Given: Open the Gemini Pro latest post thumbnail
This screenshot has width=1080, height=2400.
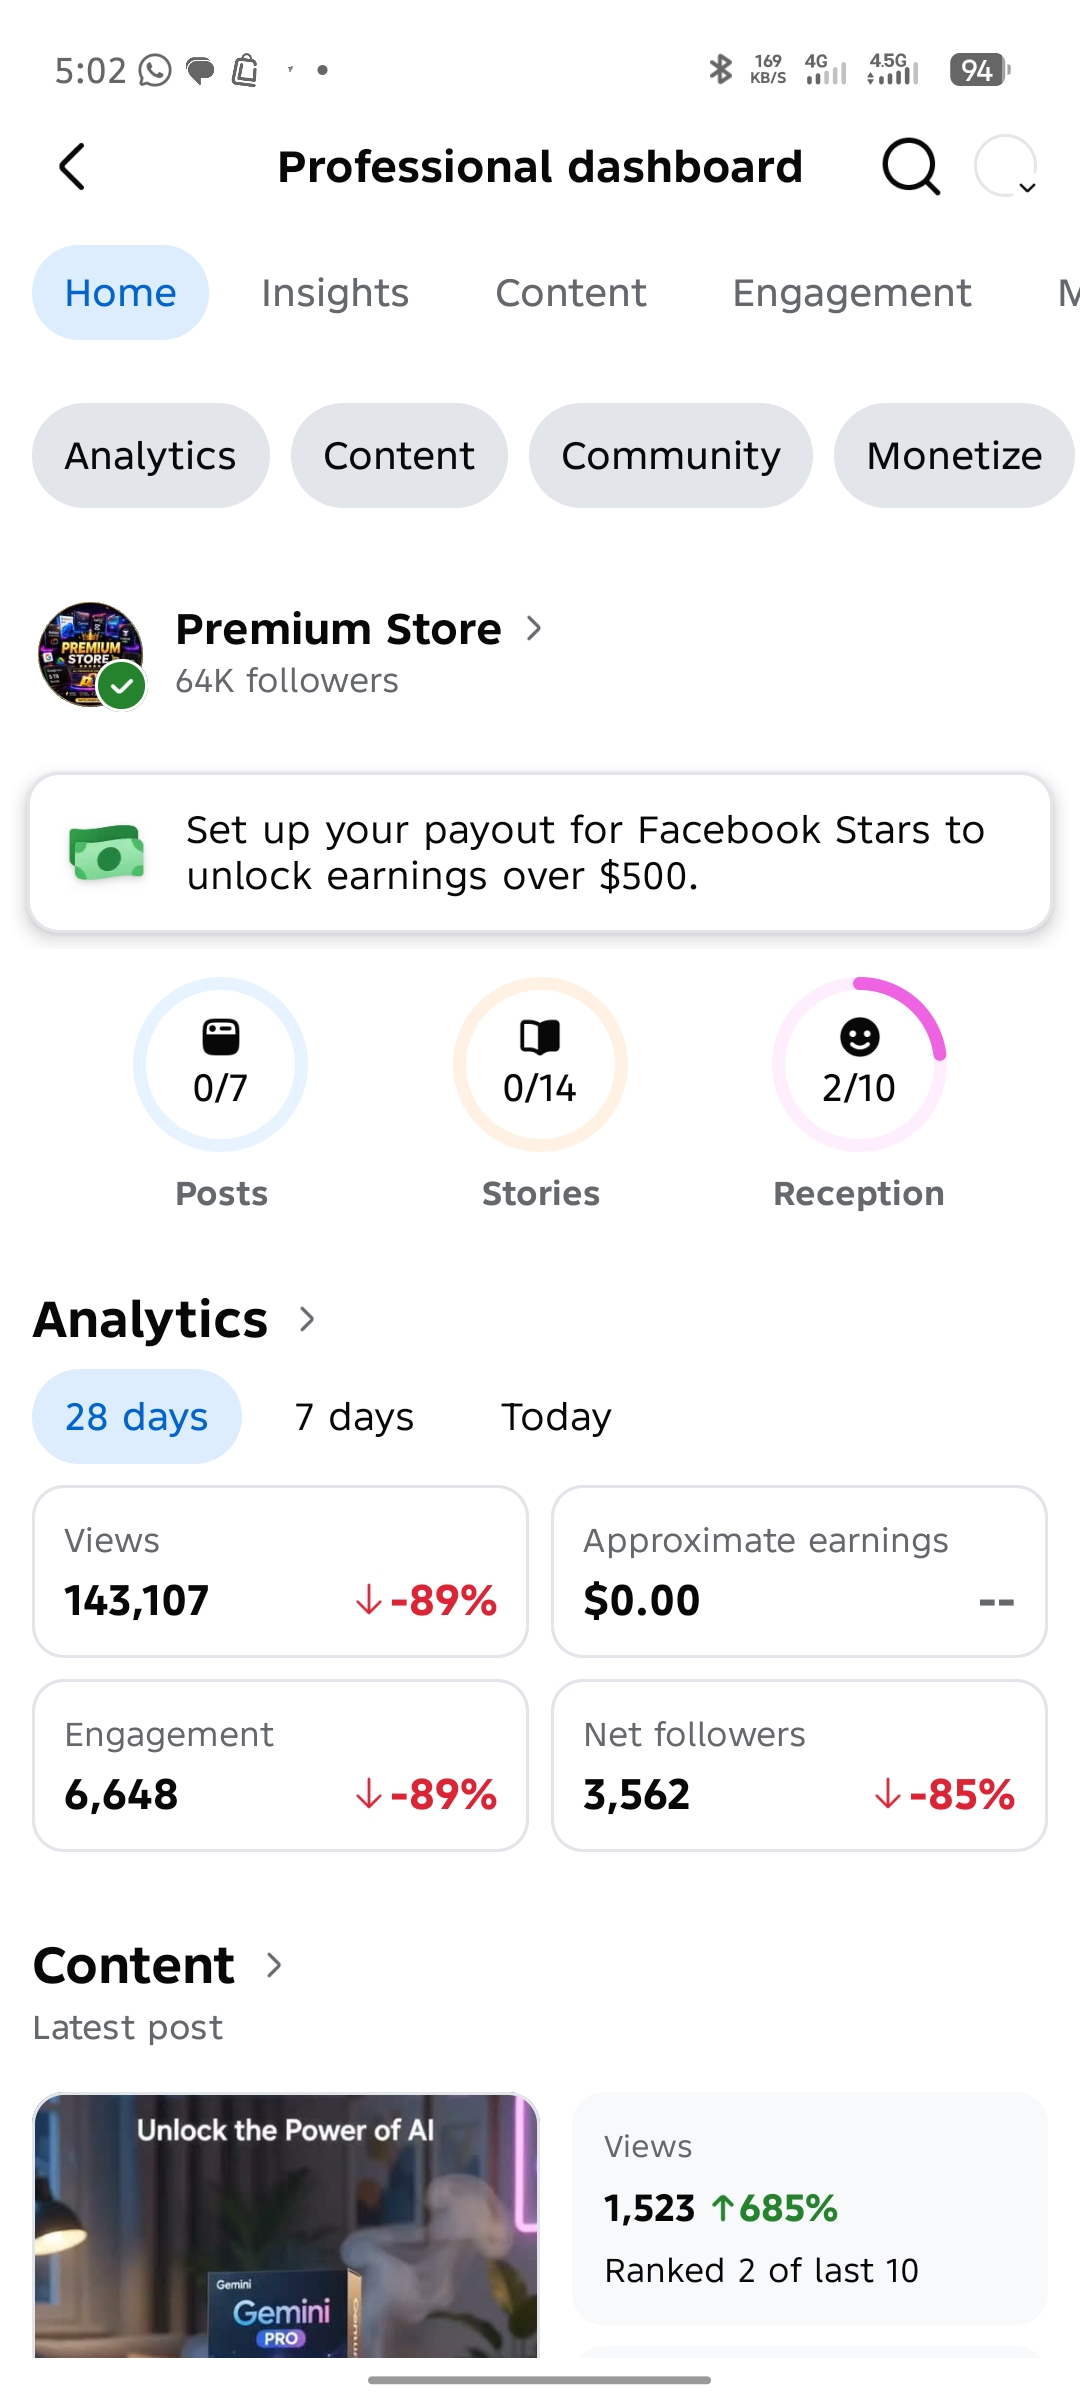Looking at the screenshot, I should (286, 2225).
